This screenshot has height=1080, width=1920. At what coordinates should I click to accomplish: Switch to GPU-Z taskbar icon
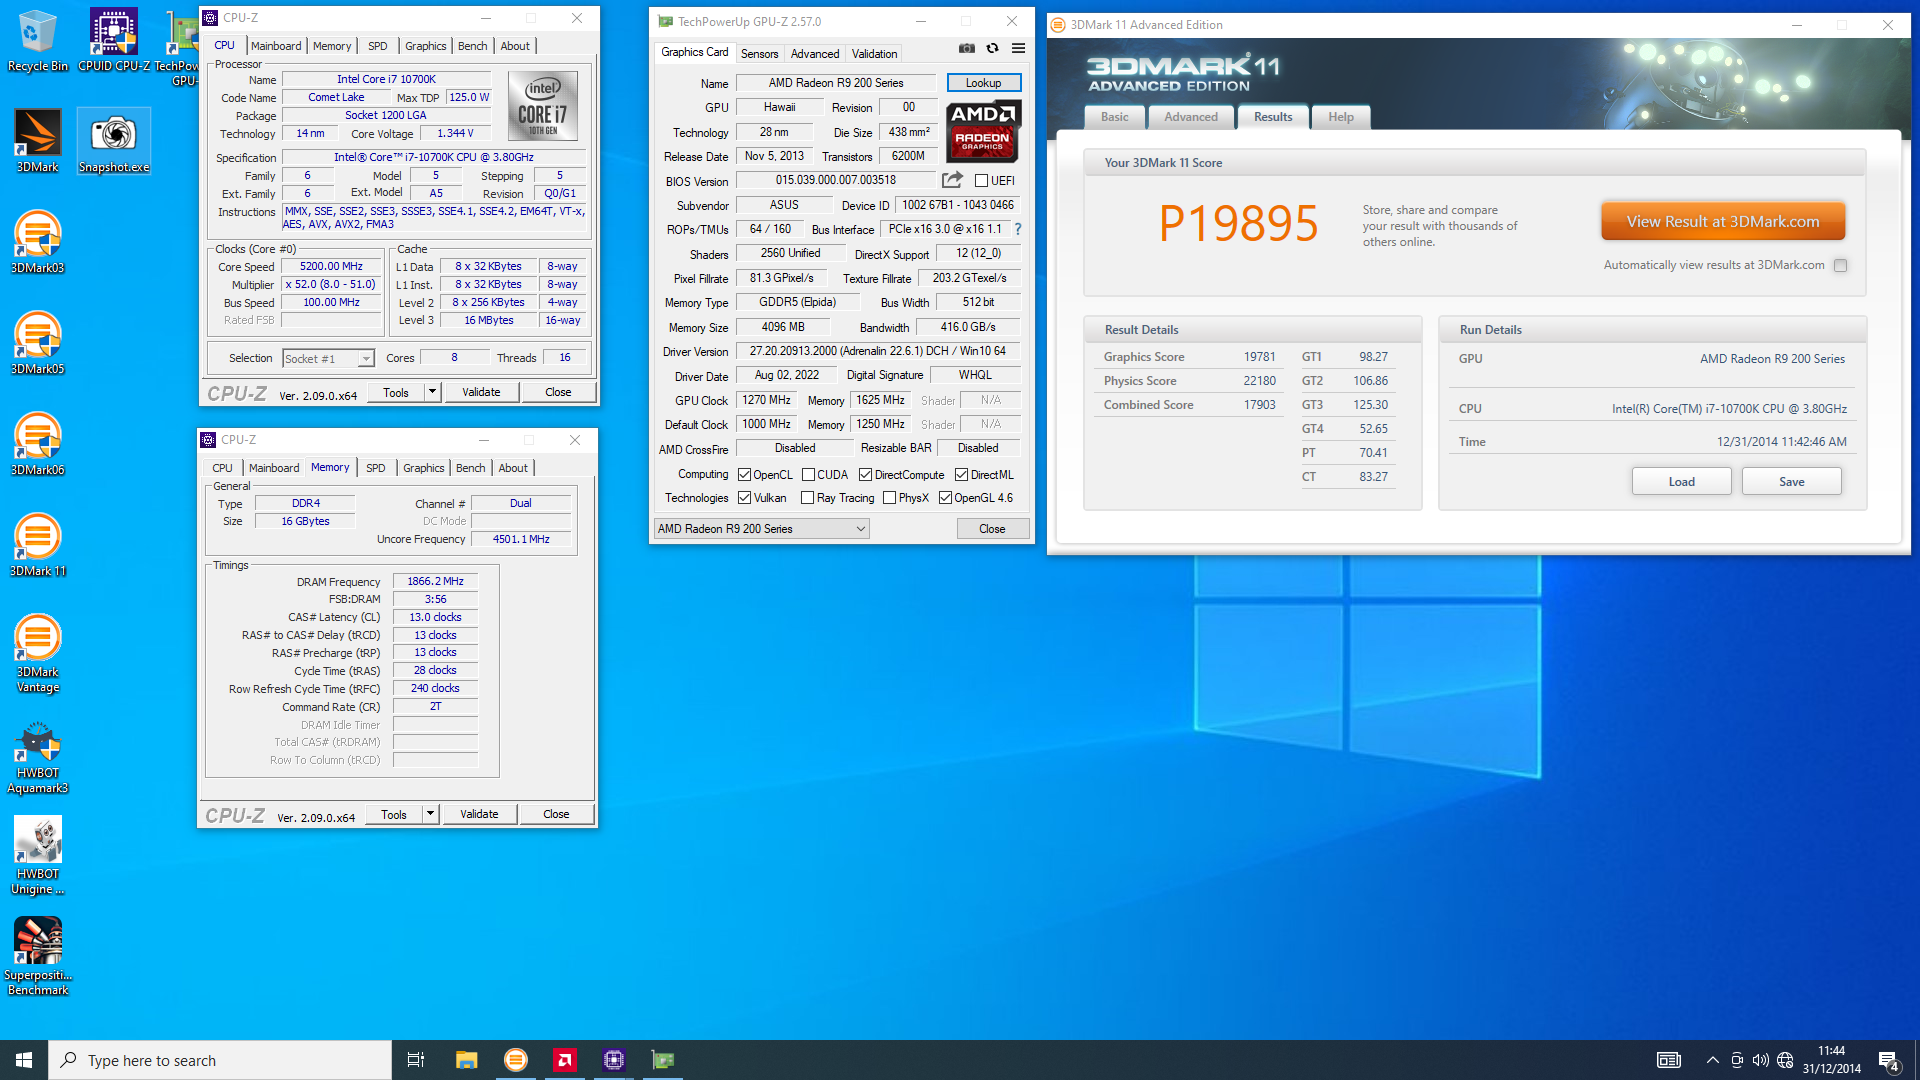662,1060
